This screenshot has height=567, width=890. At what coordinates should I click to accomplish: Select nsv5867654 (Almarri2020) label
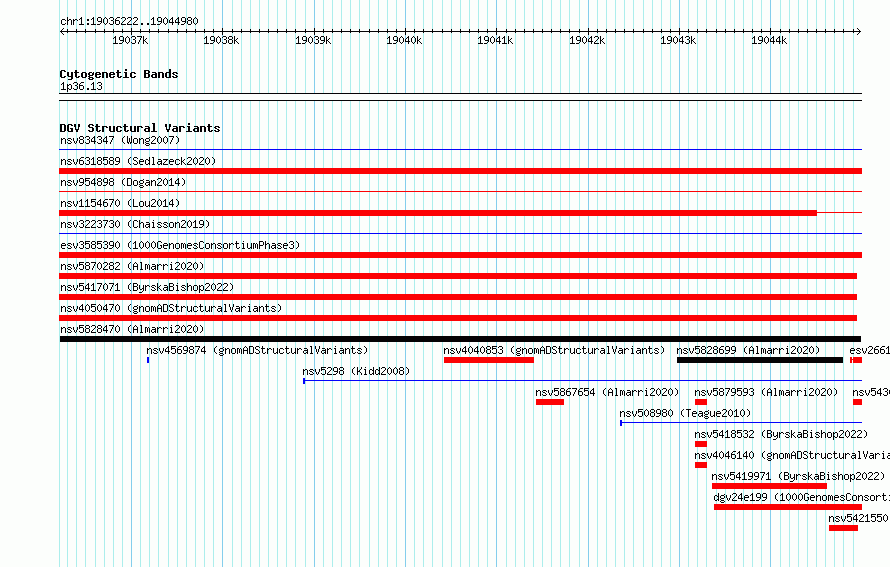click(x=607, y=392)
